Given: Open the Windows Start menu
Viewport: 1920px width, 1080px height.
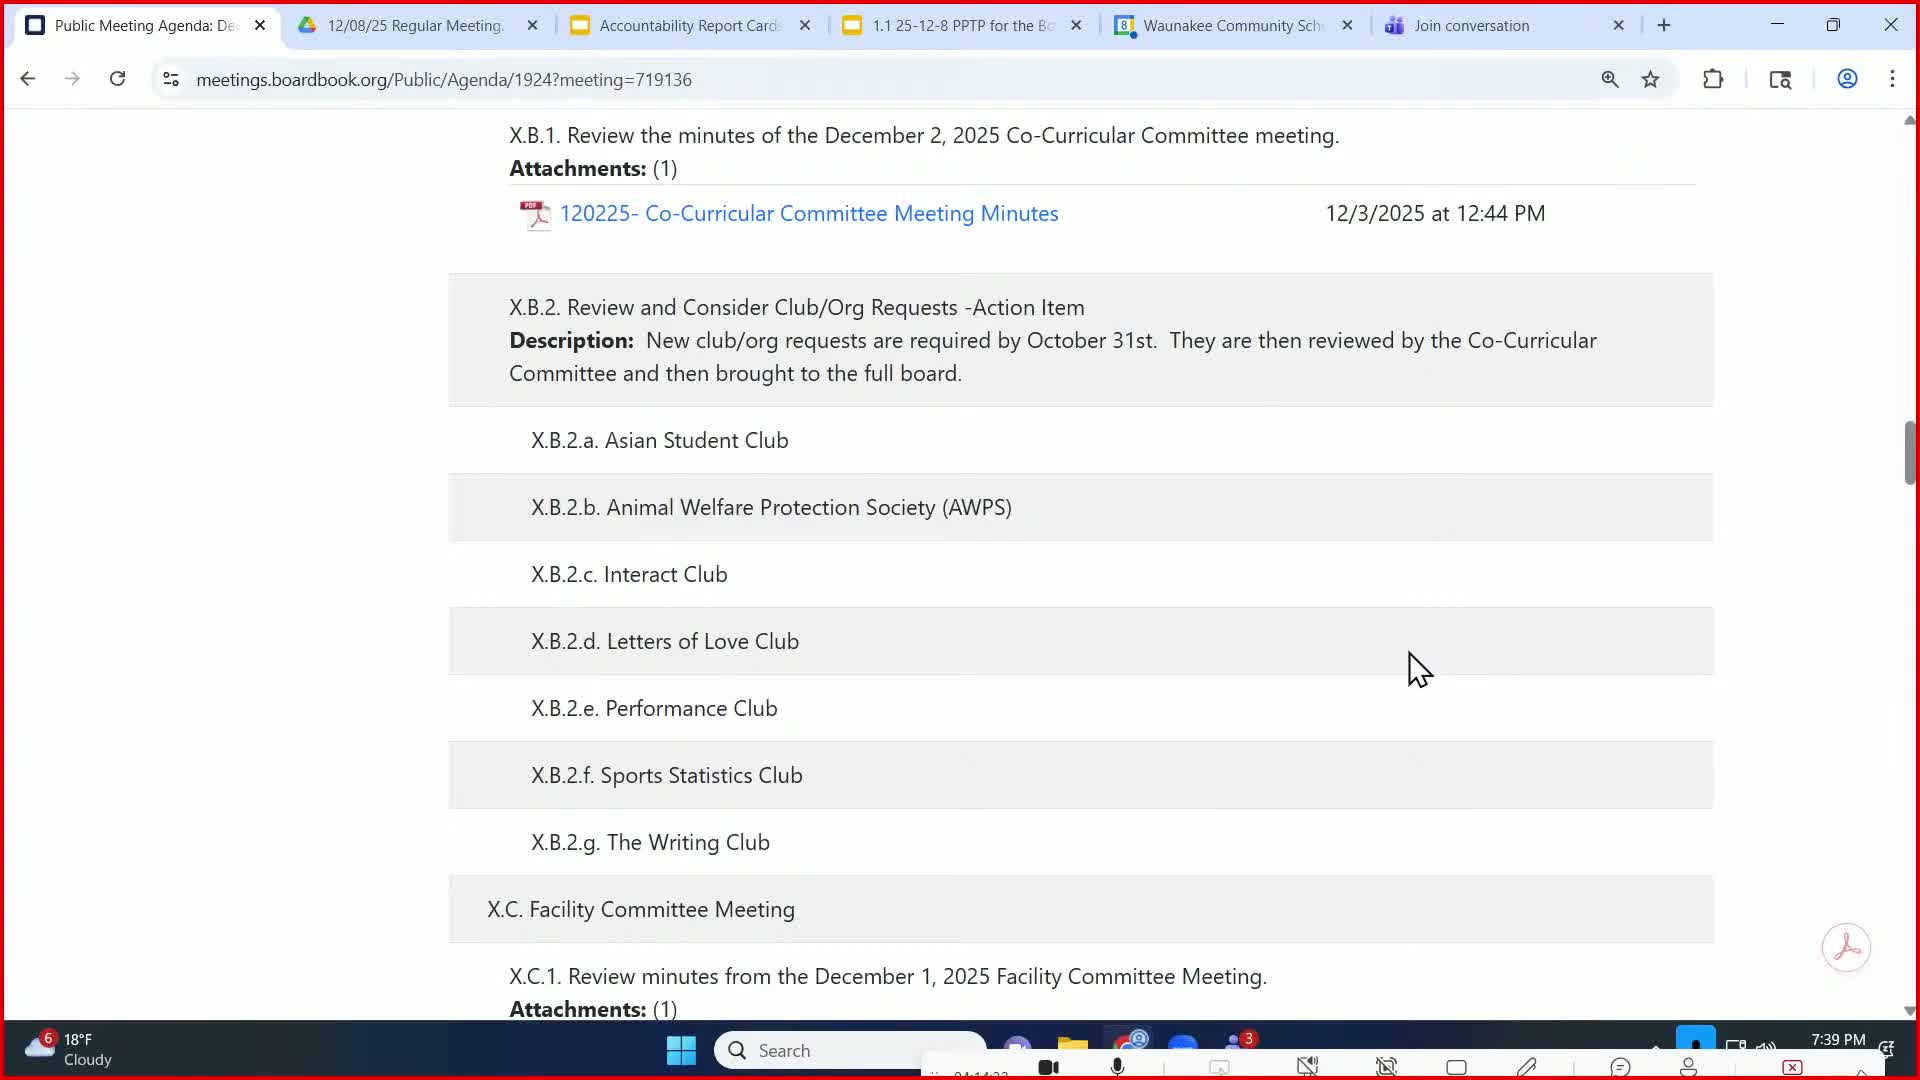Looking at the screenshot, I should coord(681,1050).
